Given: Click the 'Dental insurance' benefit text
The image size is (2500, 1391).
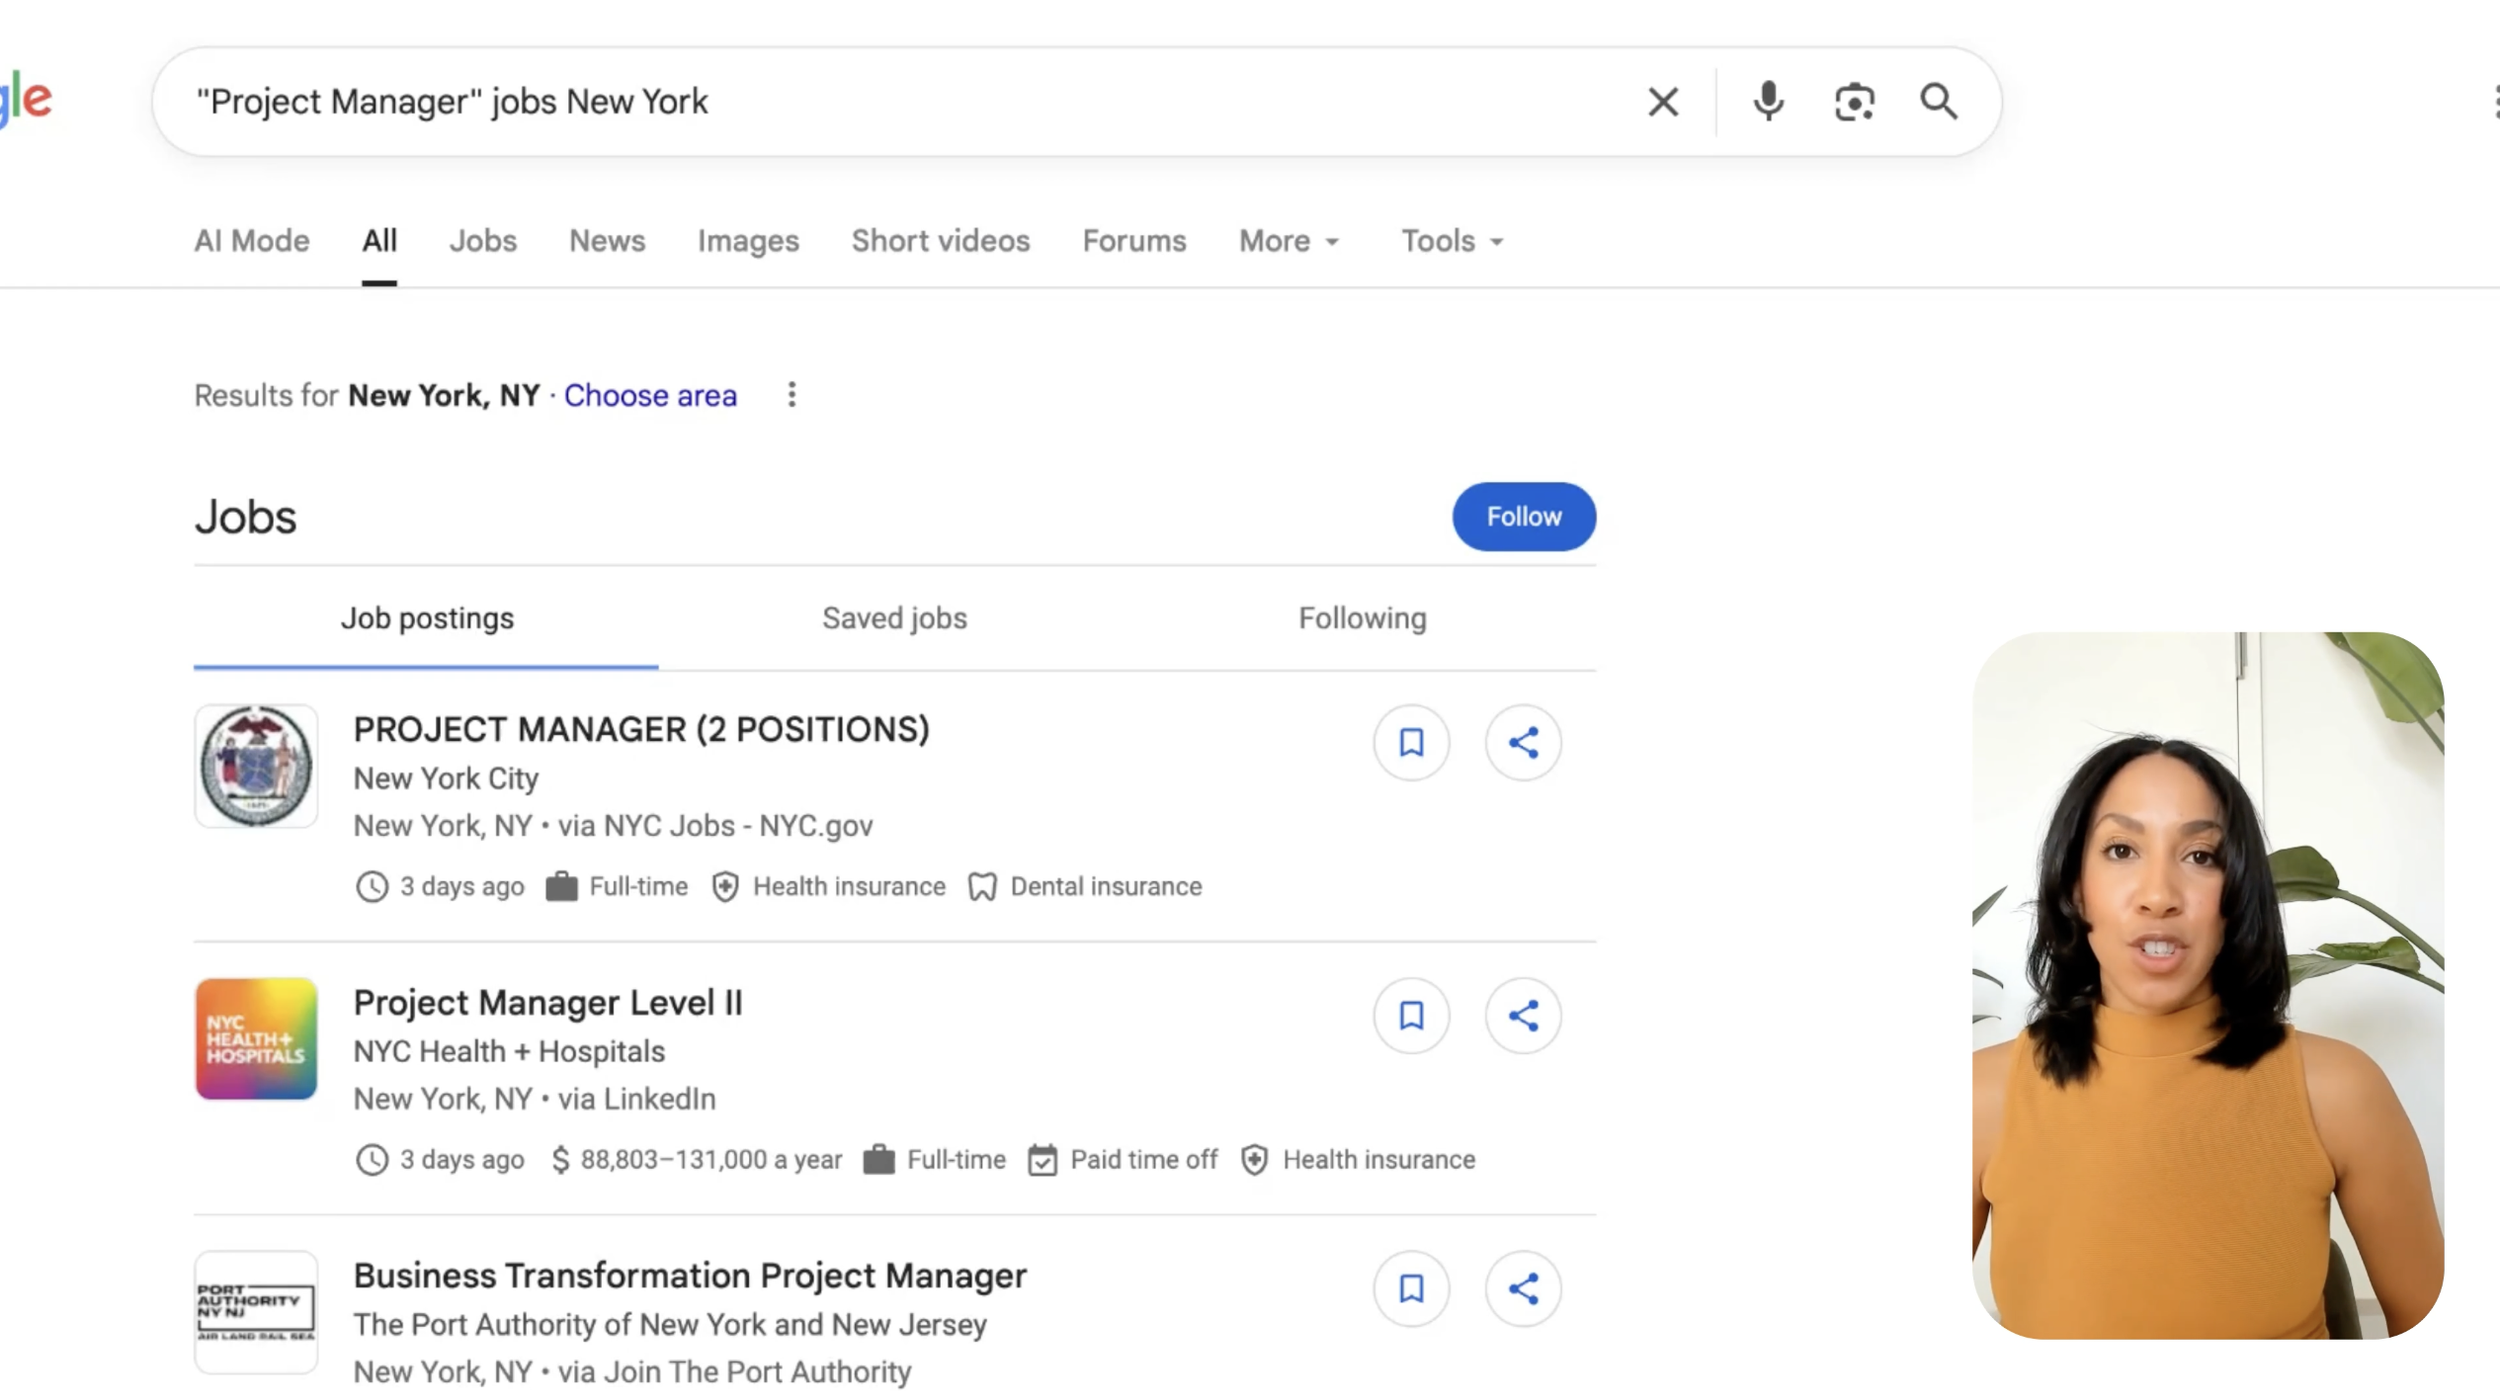Looking at the screenshot, I should pyautogui.click(x=1106, y=886).
